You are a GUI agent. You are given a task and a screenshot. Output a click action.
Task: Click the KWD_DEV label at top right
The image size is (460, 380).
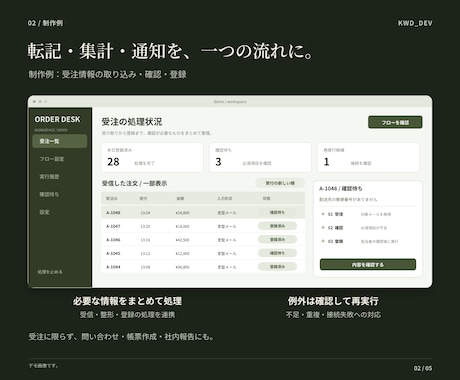(x=415, y=23)
